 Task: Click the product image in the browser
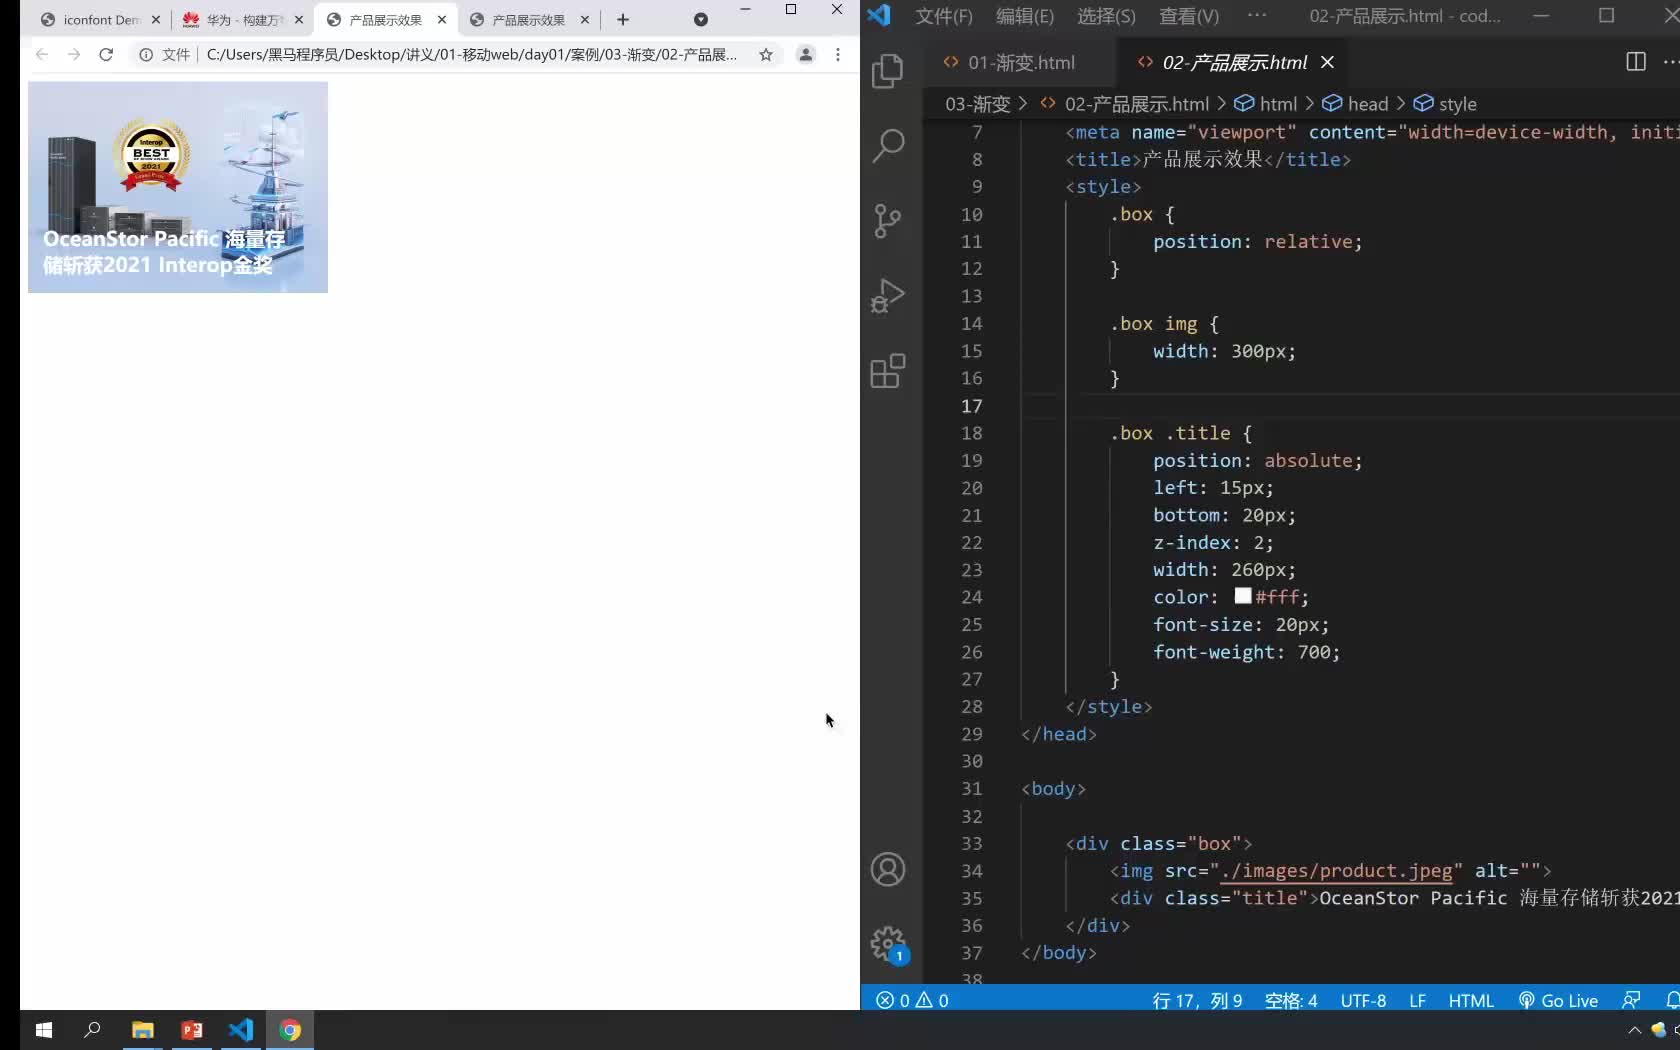pos(178,187)
